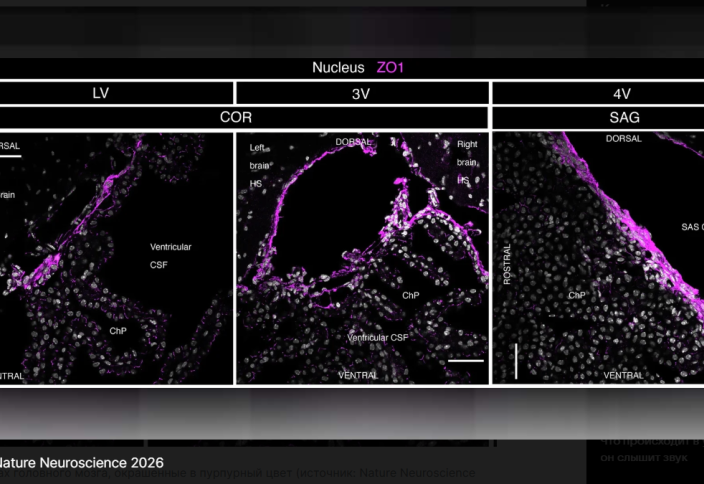Viewport: 704px width, 484px height.
Task: Click the 4V header label
Action: point(622,93)
